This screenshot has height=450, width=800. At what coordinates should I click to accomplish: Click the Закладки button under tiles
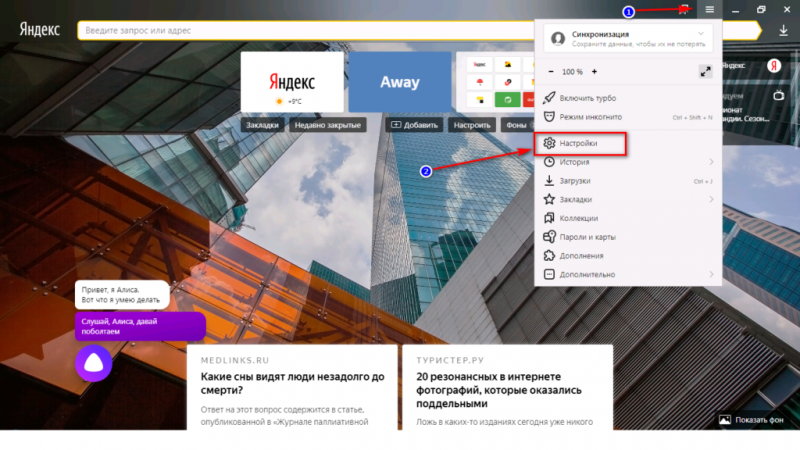point(262,125)
